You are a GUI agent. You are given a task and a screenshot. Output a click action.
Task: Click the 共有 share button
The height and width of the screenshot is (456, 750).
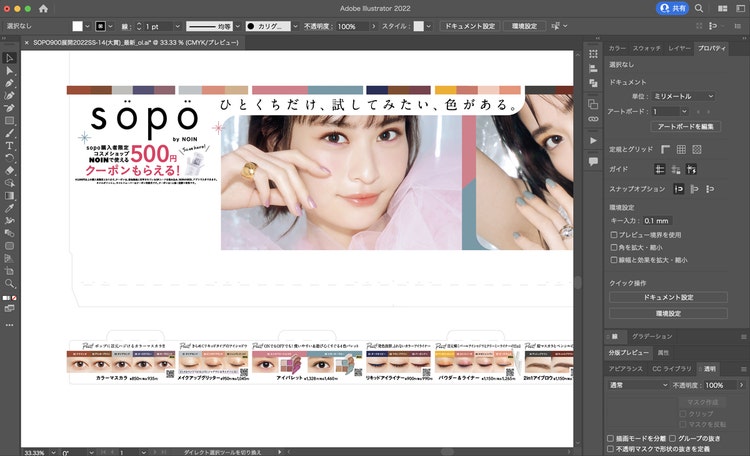coord(672,8)
